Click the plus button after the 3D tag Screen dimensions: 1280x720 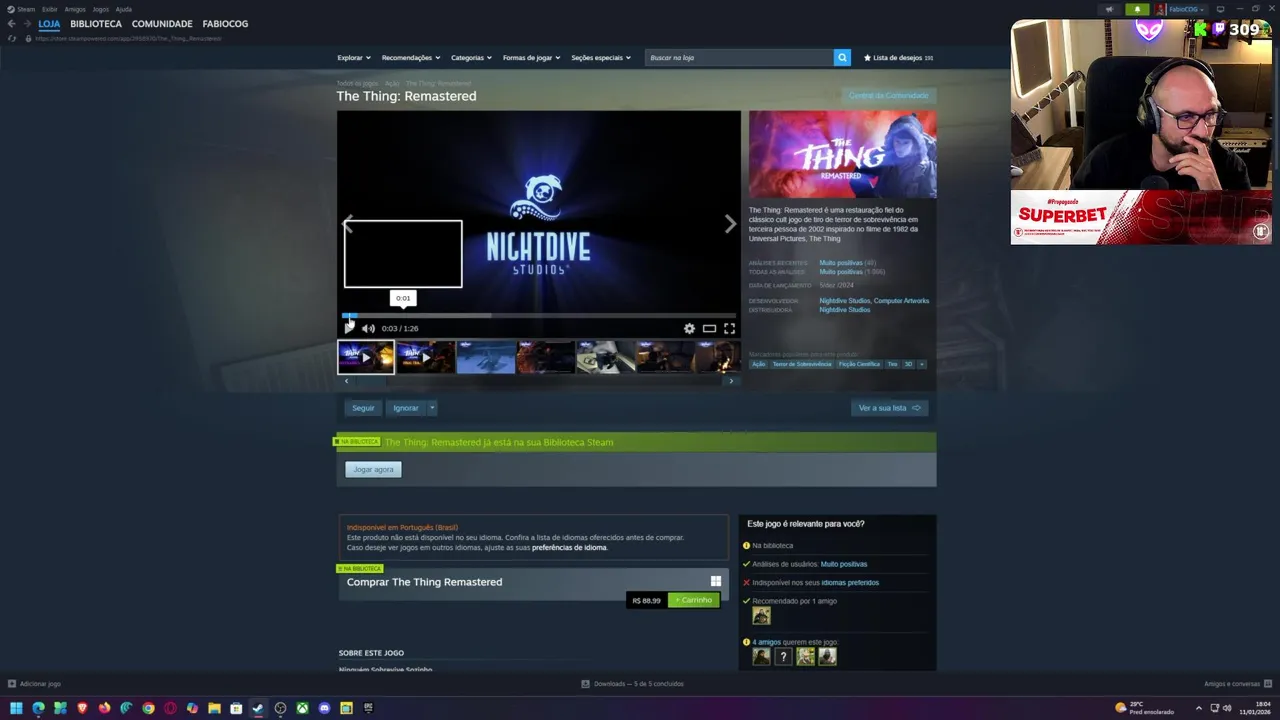coord(922,364)
